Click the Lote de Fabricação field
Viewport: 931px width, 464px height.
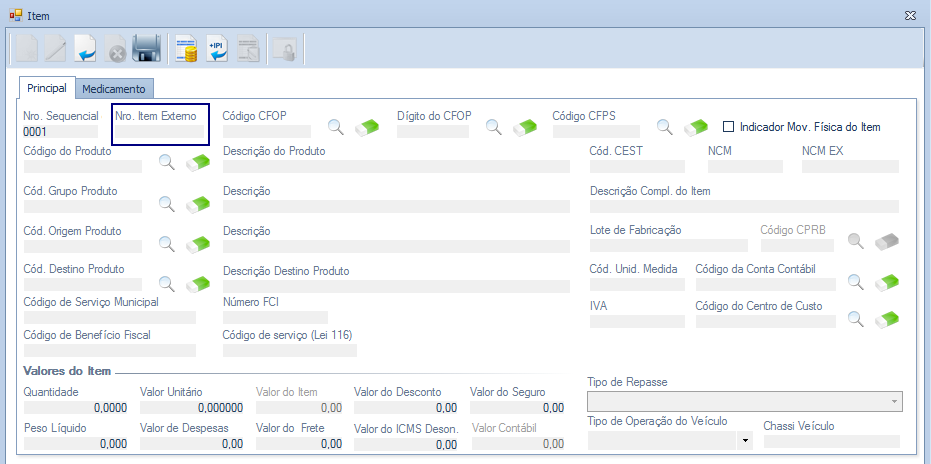pyautogui.click(x=669, y=245)
